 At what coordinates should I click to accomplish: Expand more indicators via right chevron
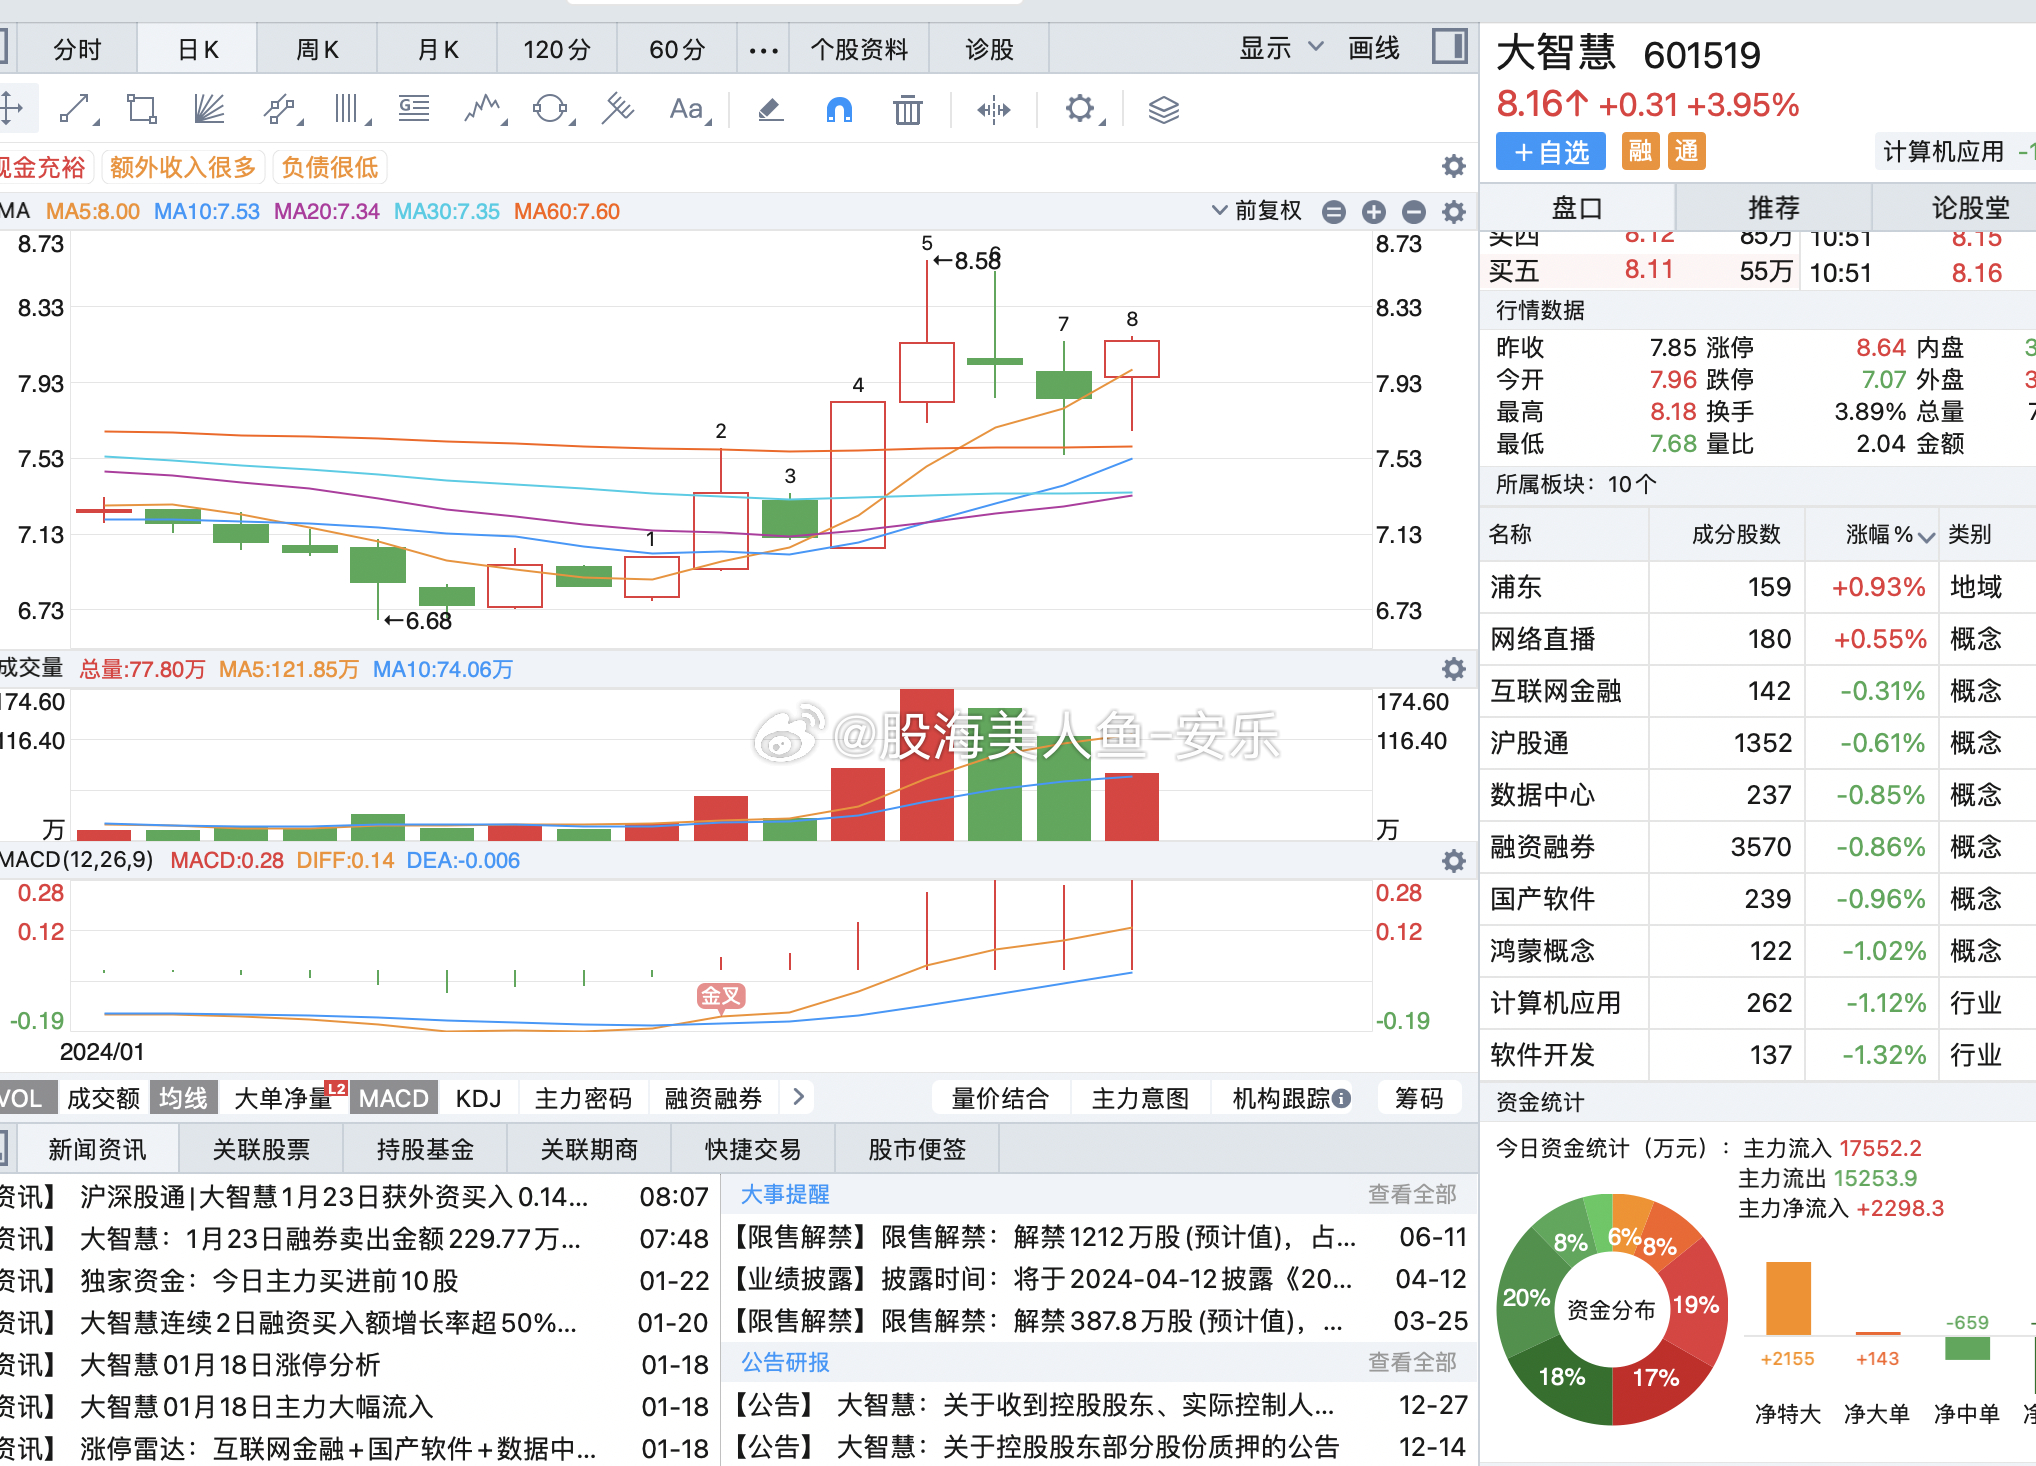(x=798, y=1097)
